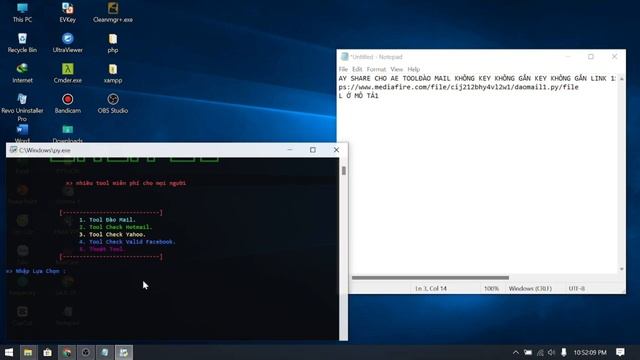
Task: Click '1. Tool Đào Mail.' in the console
Action: coord(107,220)
